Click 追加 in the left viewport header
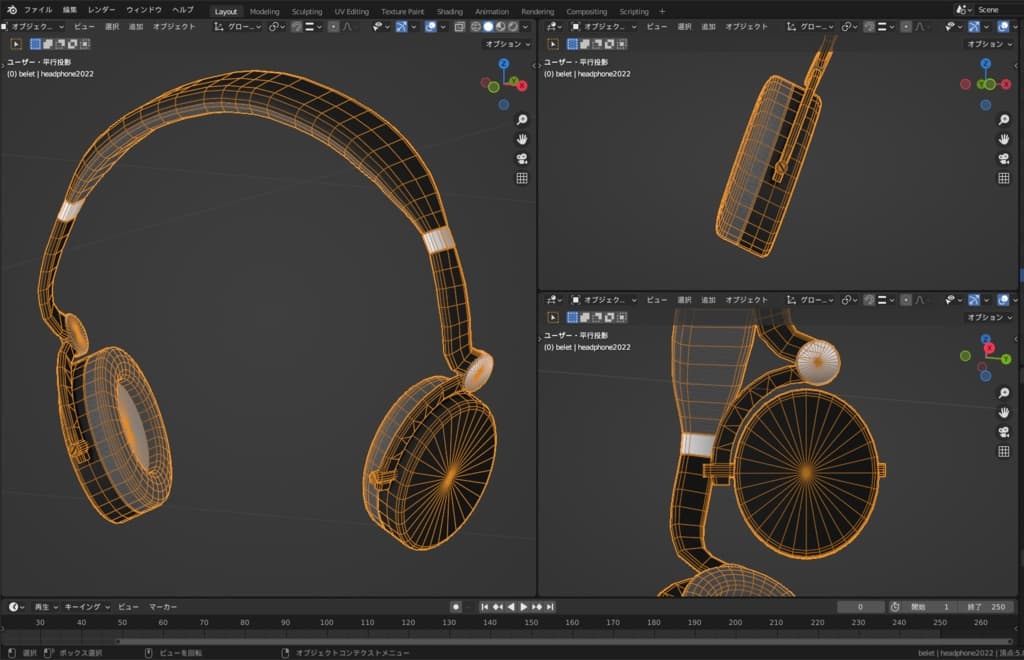Screen dimensions: 1024x660 click(136, 27)
